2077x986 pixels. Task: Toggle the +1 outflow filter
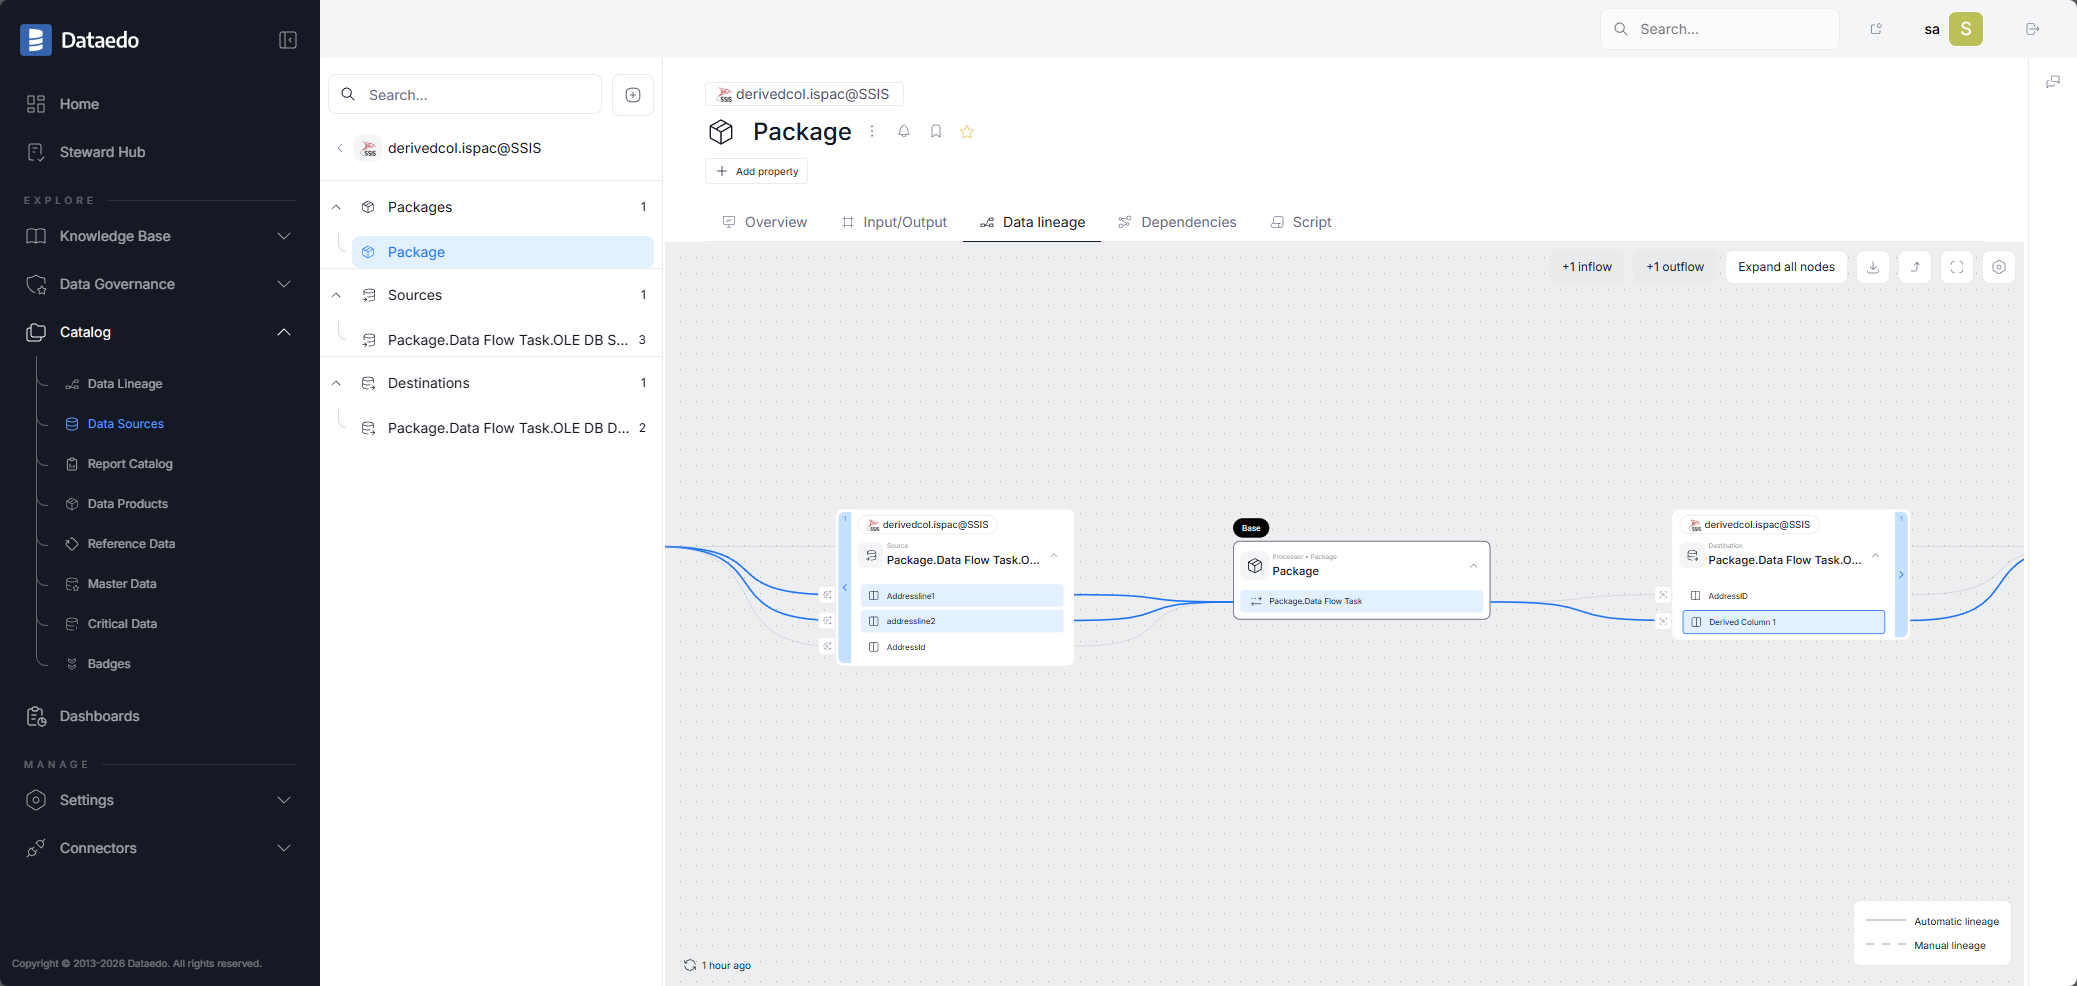coord(1675,267)
